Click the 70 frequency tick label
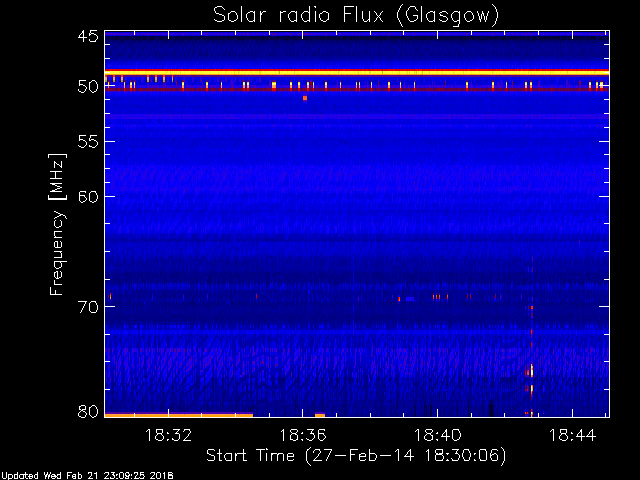 88,307
